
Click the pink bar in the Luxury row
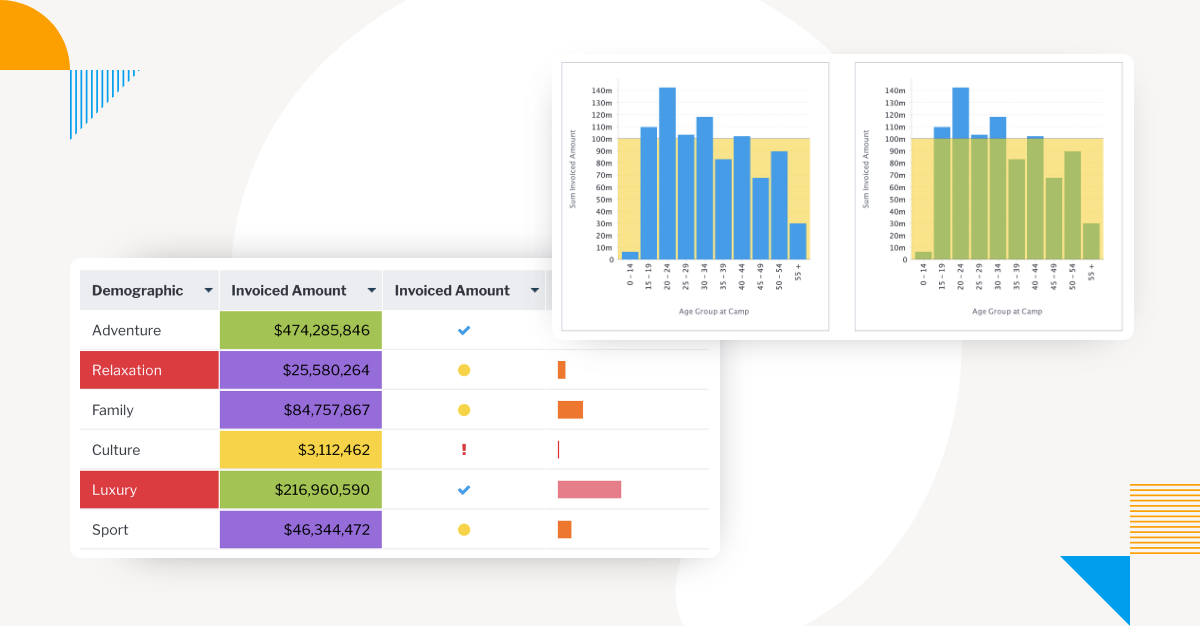point(589,490)
